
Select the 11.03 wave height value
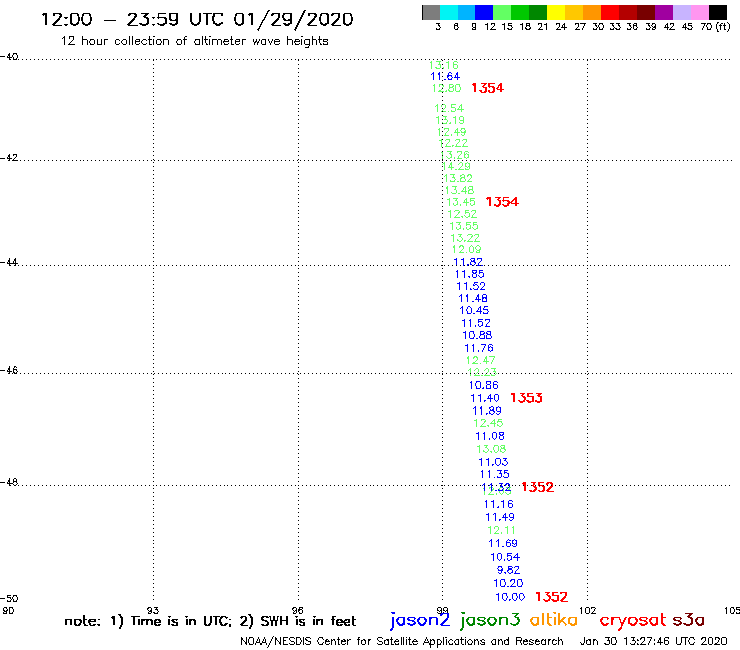click(x=493, y=462)
